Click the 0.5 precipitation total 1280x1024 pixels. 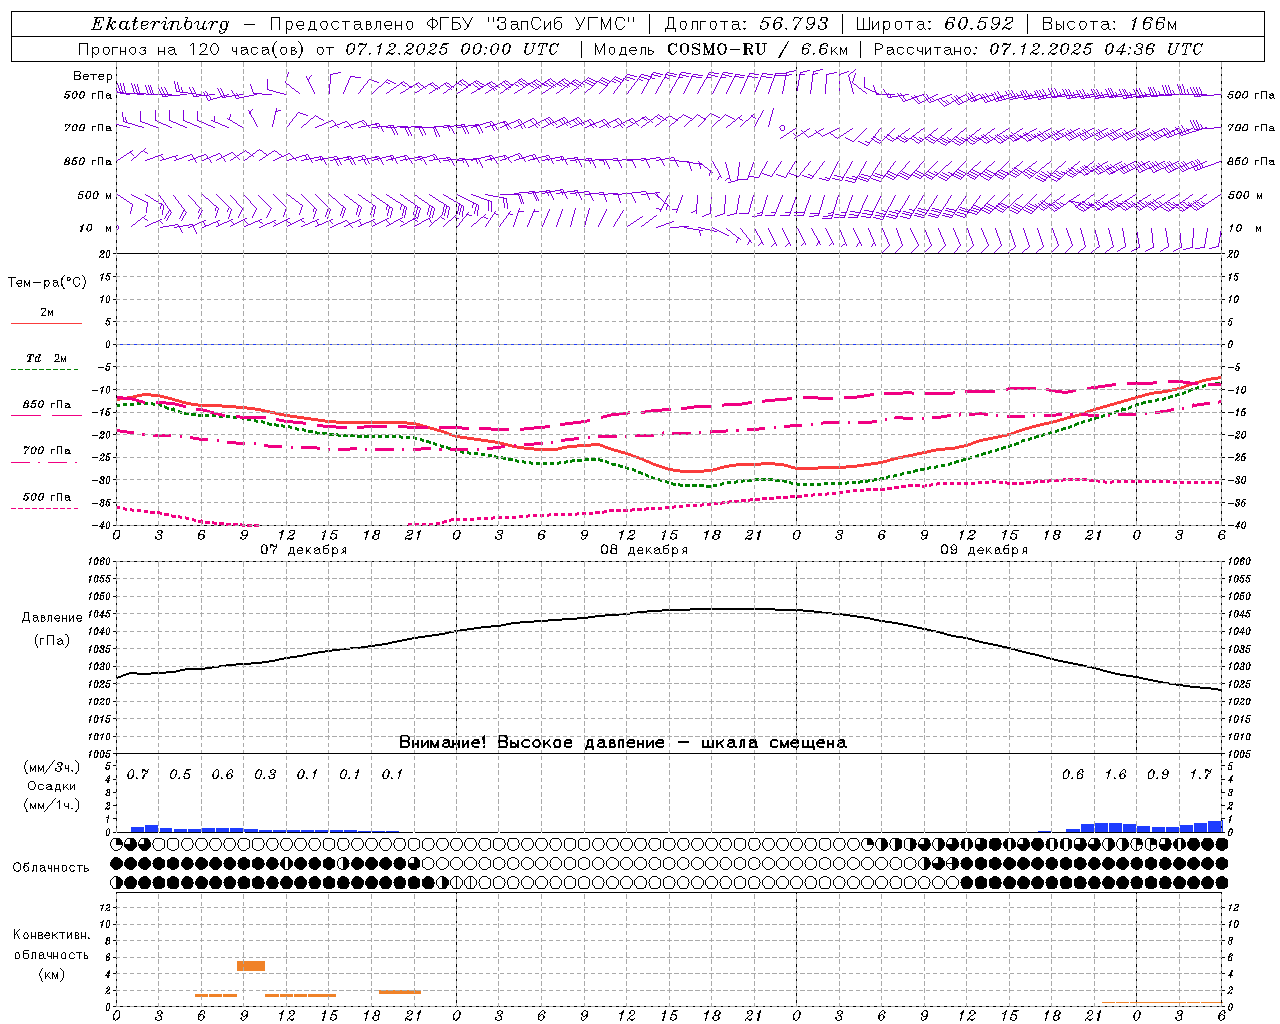(x=180, y=775)
